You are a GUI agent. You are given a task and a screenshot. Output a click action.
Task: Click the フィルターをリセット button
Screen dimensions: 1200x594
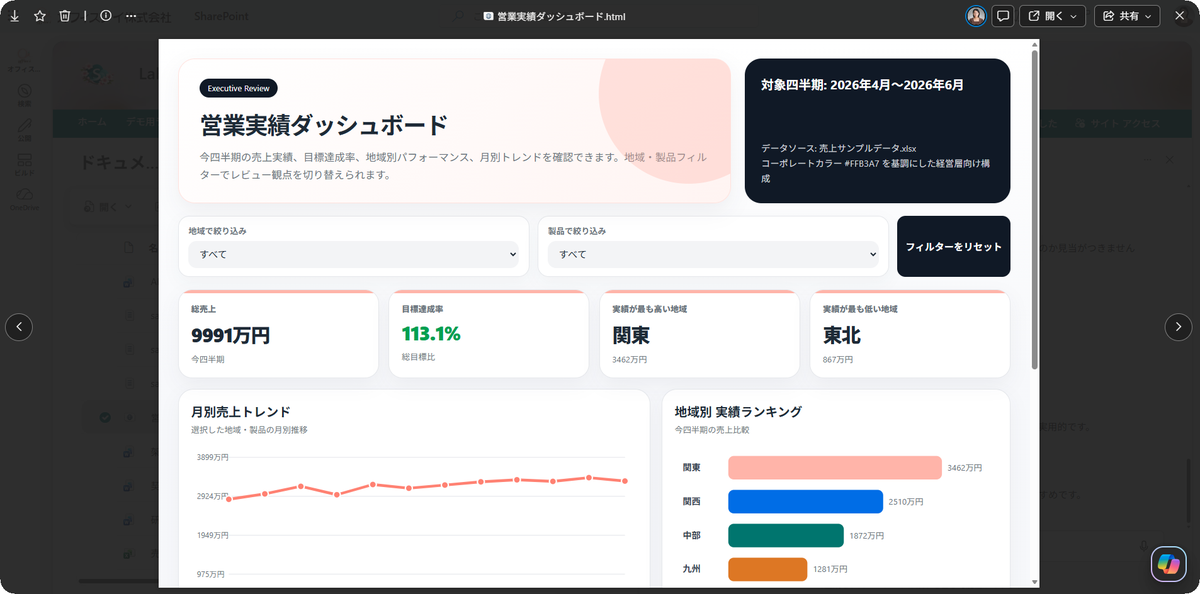pos(953,246)
